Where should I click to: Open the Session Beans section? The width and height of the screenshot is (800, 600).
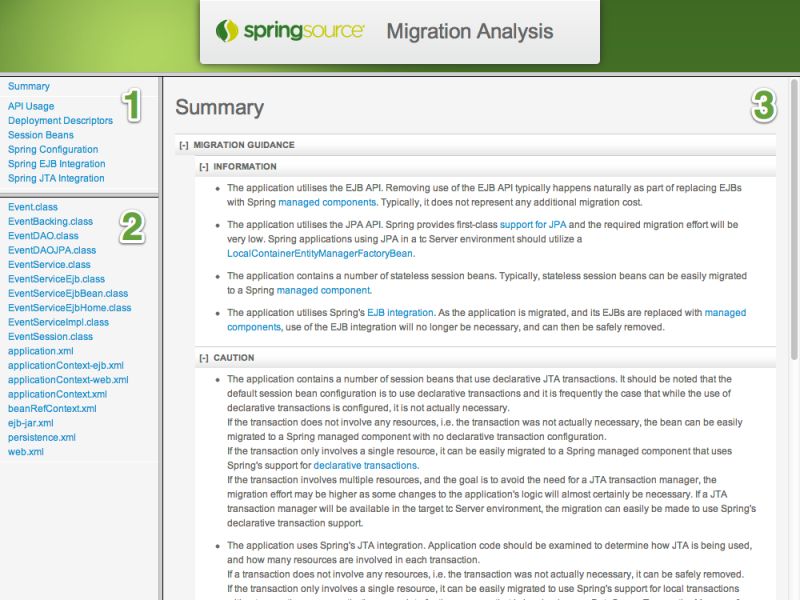pos(40,134)
